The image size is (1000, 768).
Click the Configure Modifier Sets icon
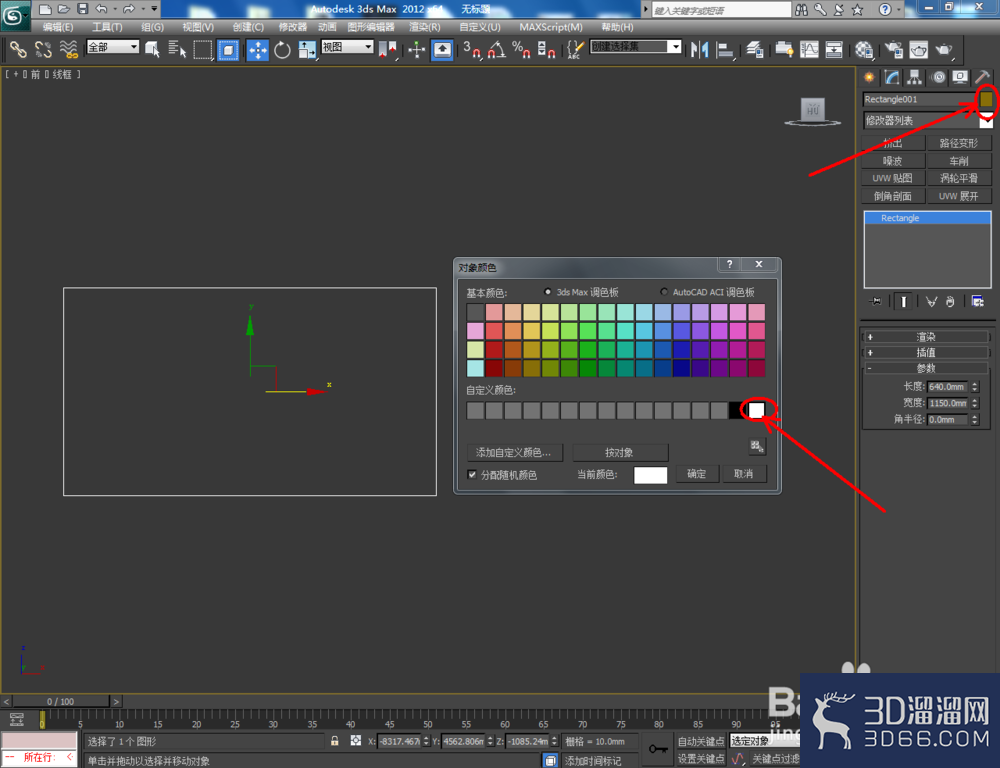[978, 301]
